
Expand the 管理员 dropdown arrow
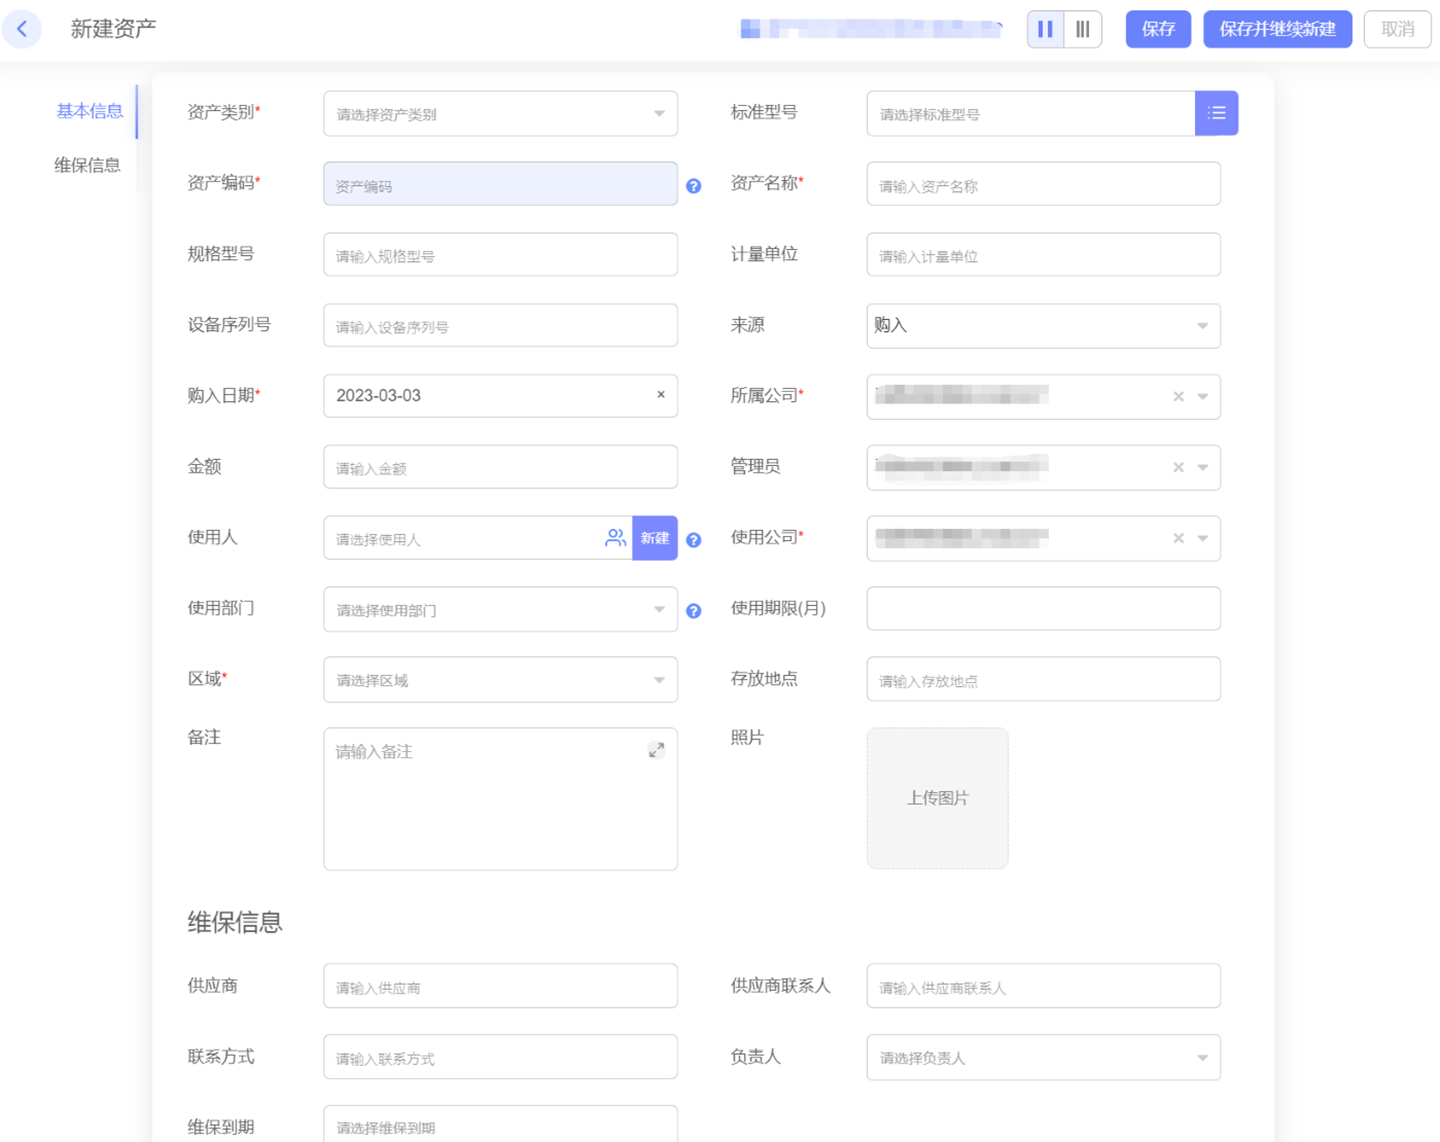1203,467
